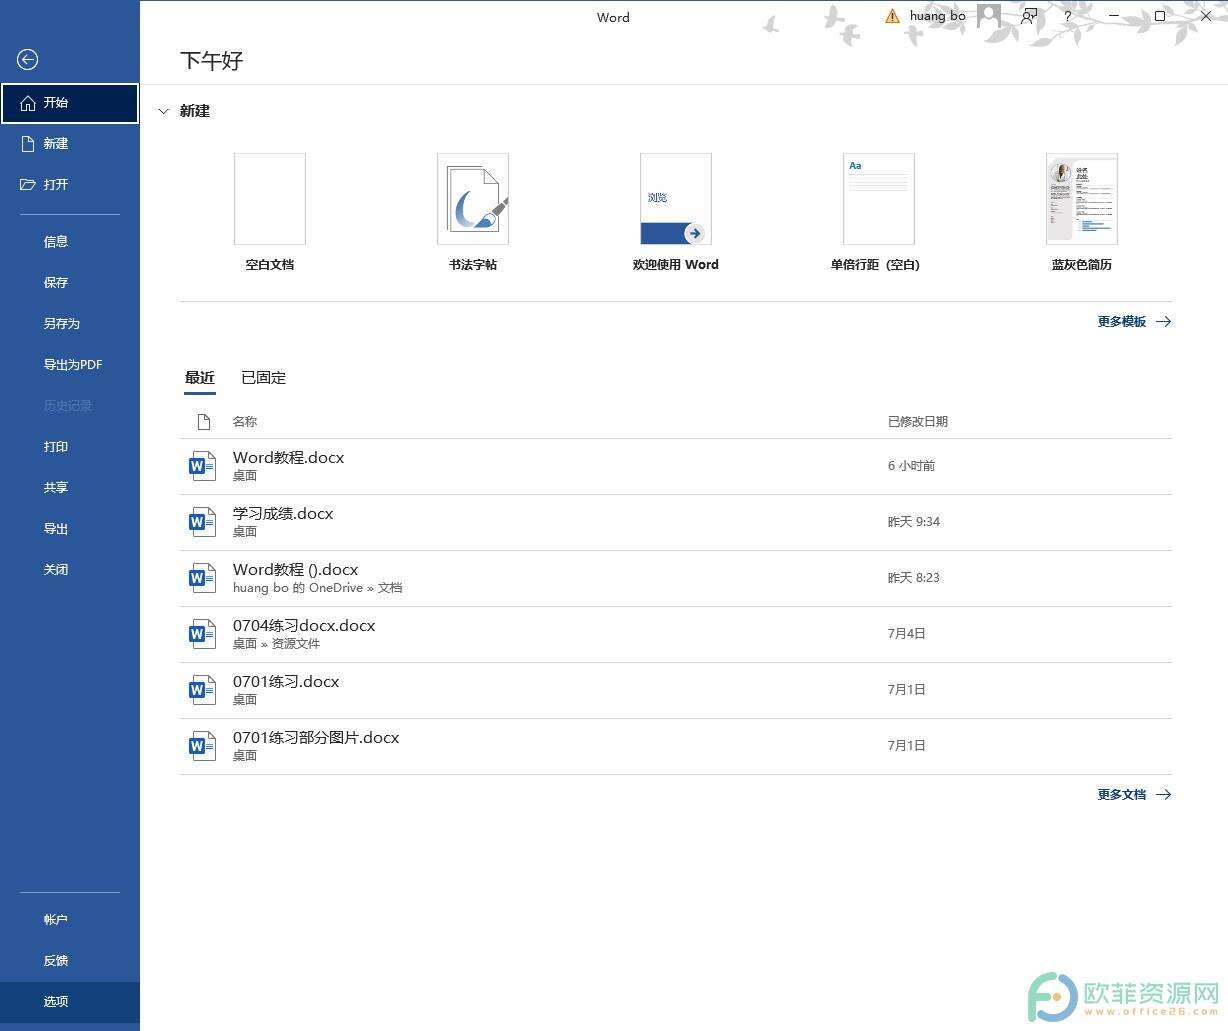Open the 反馈 page
Image resolution: width=1228 pixels, height=1031 pixels.
click(x=70, y=961)
